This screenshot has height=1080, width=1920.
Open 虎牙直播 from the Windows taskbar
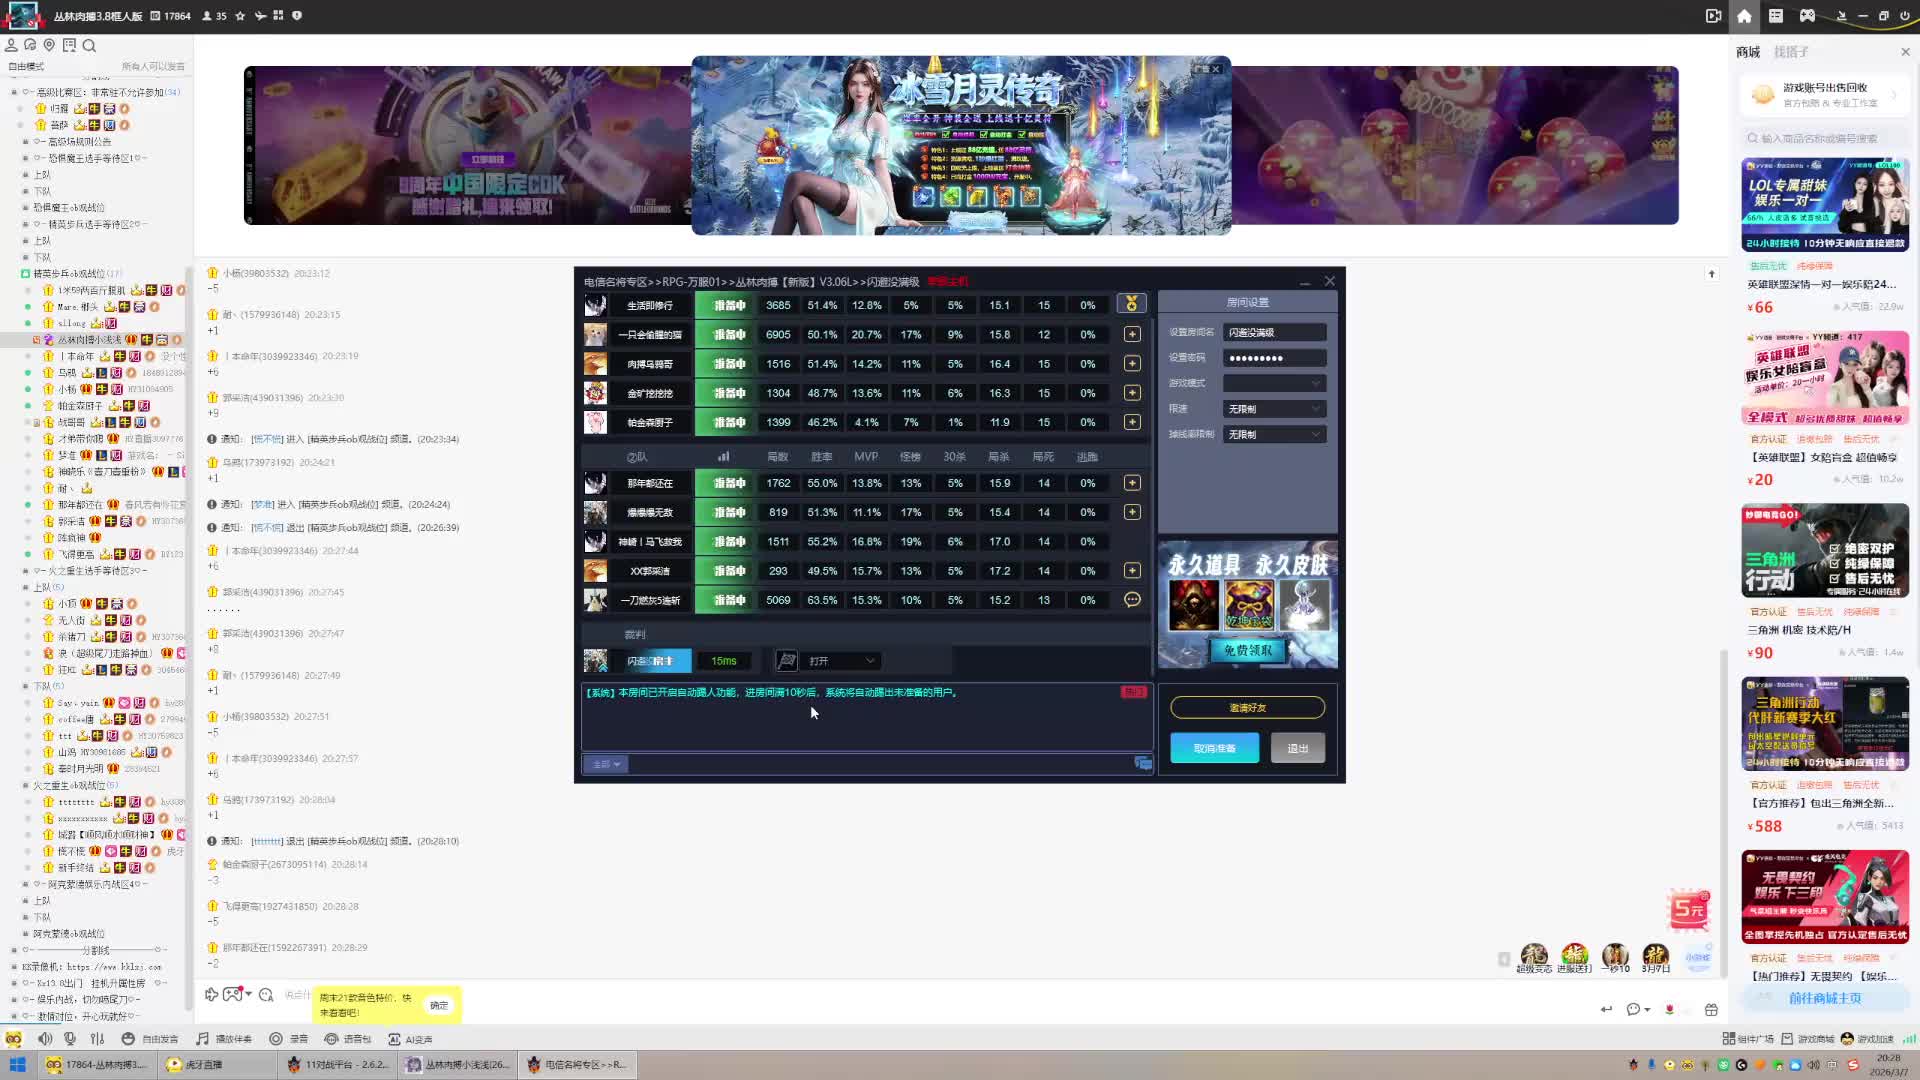pyautogui.click(x=200, y=1065)
